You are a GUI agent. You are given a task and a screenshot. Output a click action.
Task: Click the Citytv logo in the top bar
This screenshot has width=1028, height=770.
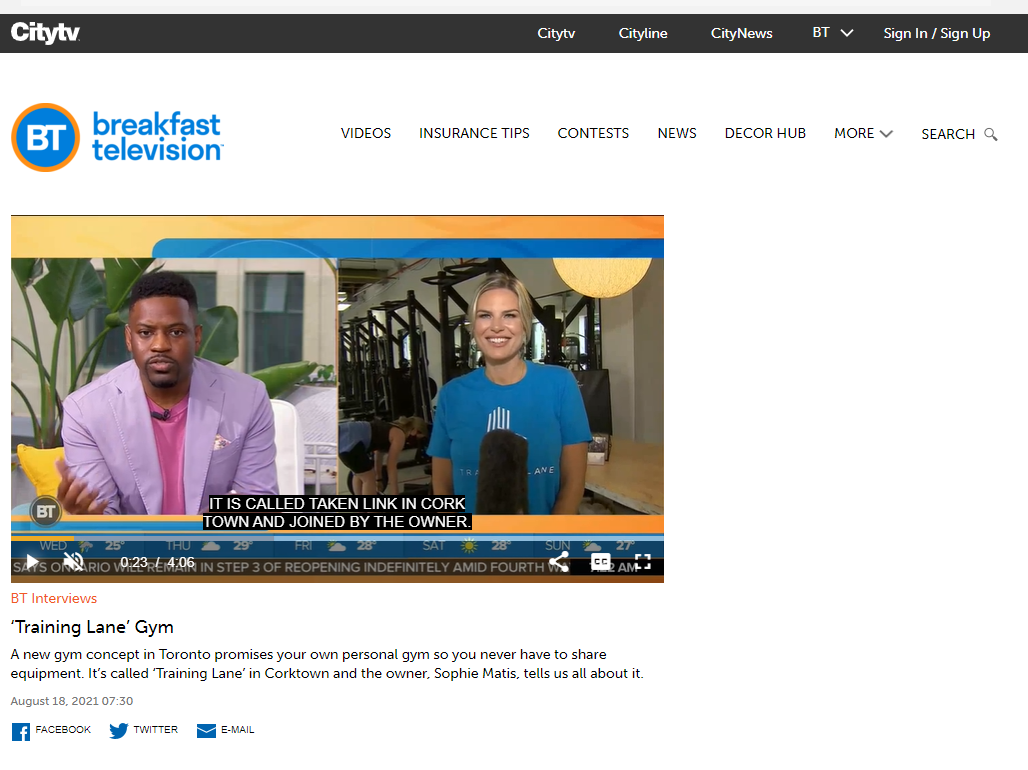(45, 32)
